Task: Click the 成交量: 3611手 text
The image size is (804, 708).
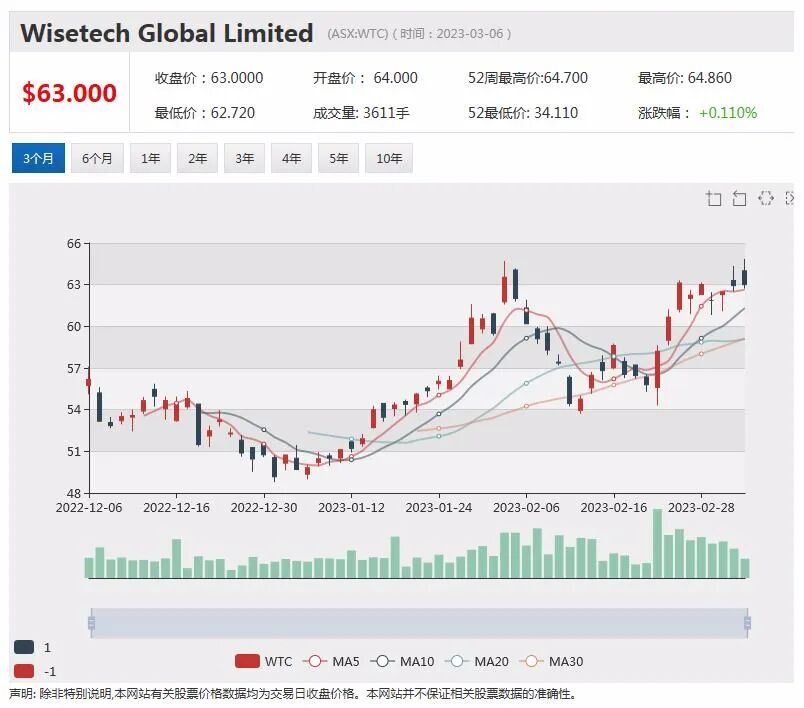Action: (361, 113)
